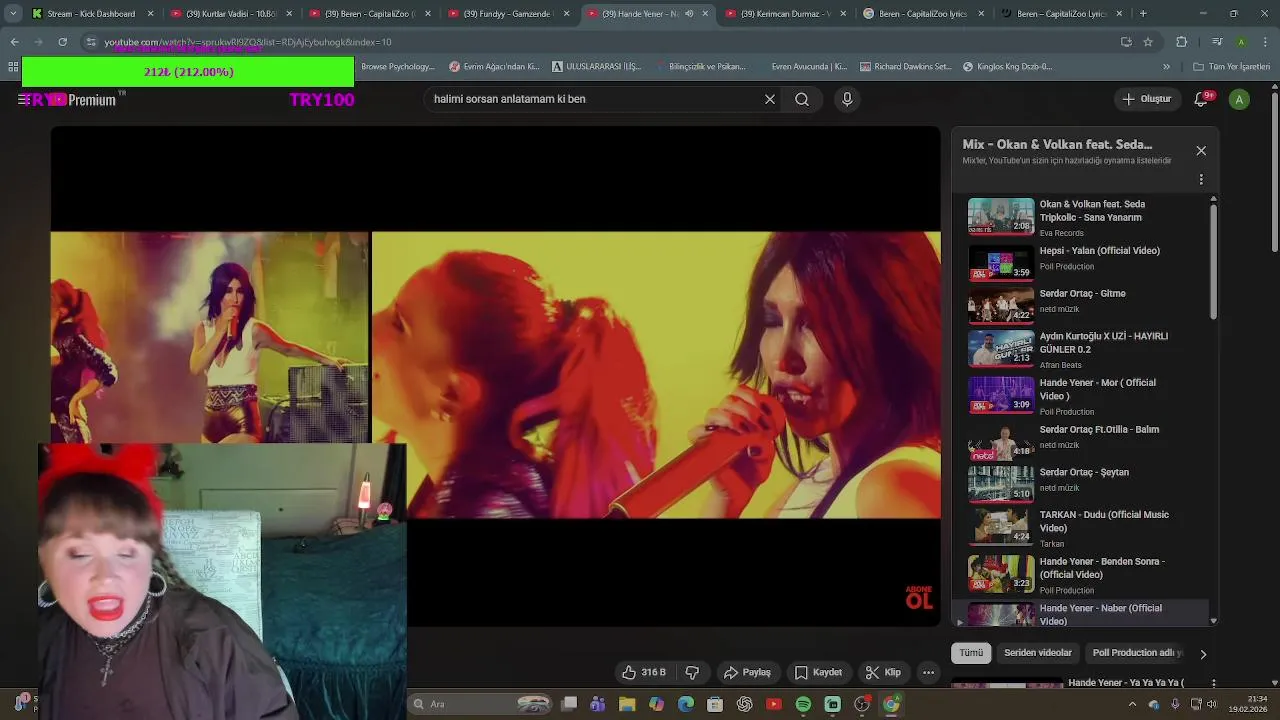1280x720 pixels.
Task: Start voice search with the microphone icon
Action: [x=847, y=99]
